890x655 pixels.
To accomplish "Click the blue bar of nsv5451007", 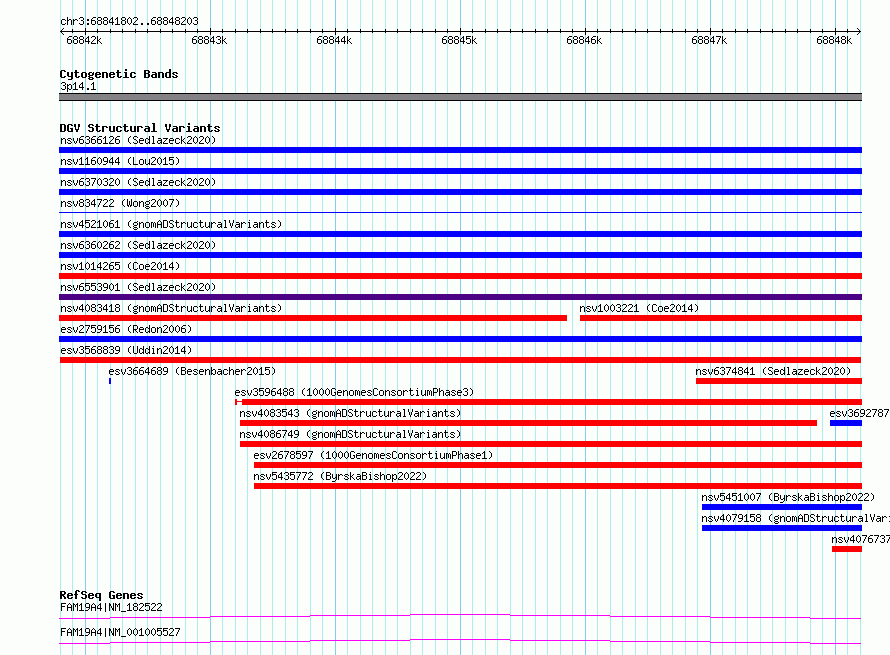I will pos(782,507).
